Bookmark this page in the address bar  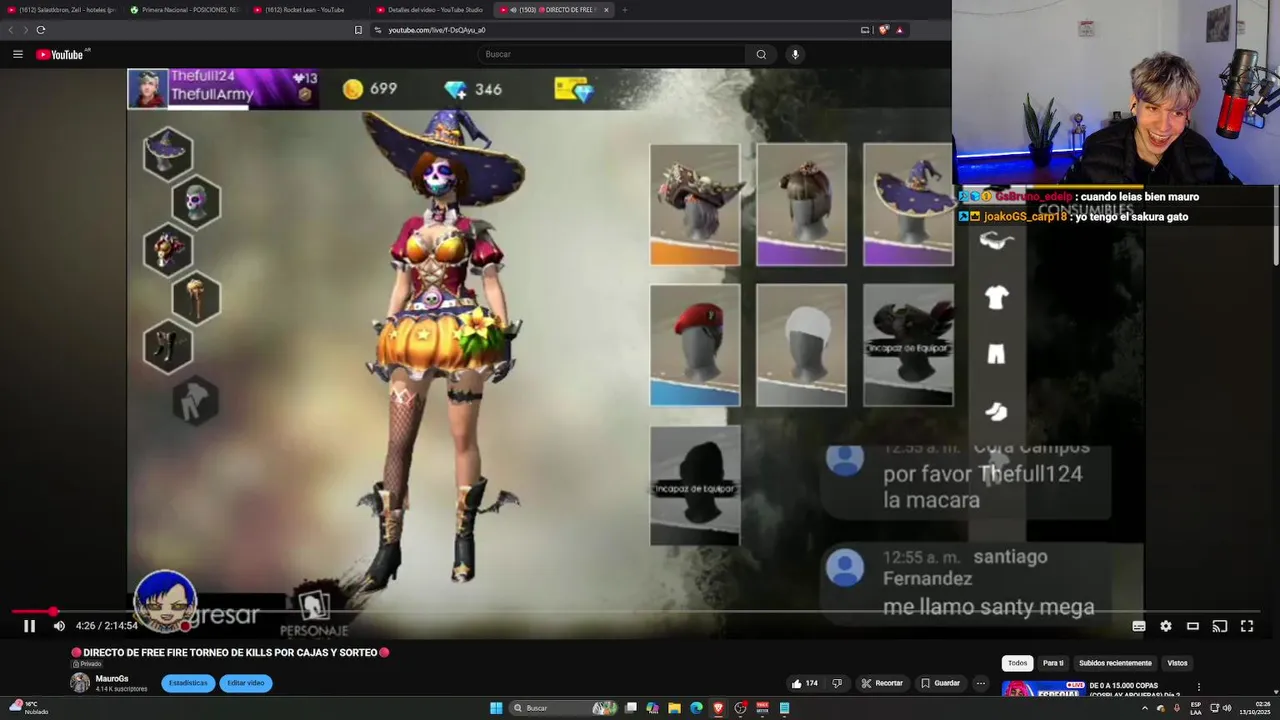(x=358, y=30)
